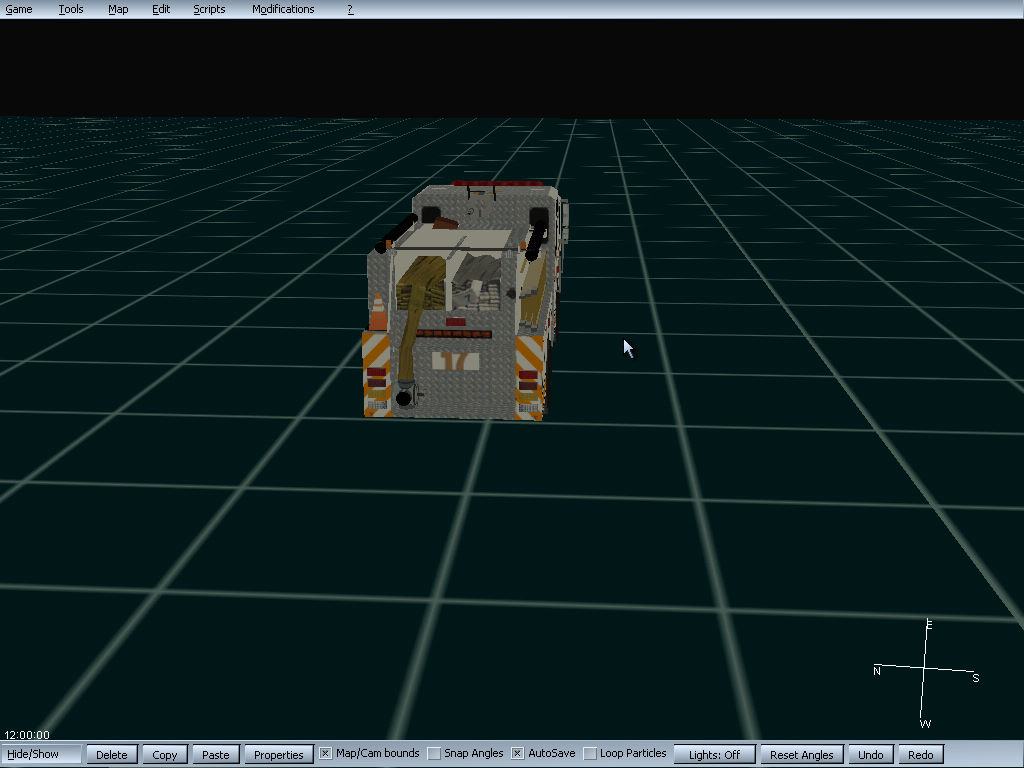Enable the Loop Particles checkbox
This screenshot has height=768, width=1024.
tap(590, 754)
